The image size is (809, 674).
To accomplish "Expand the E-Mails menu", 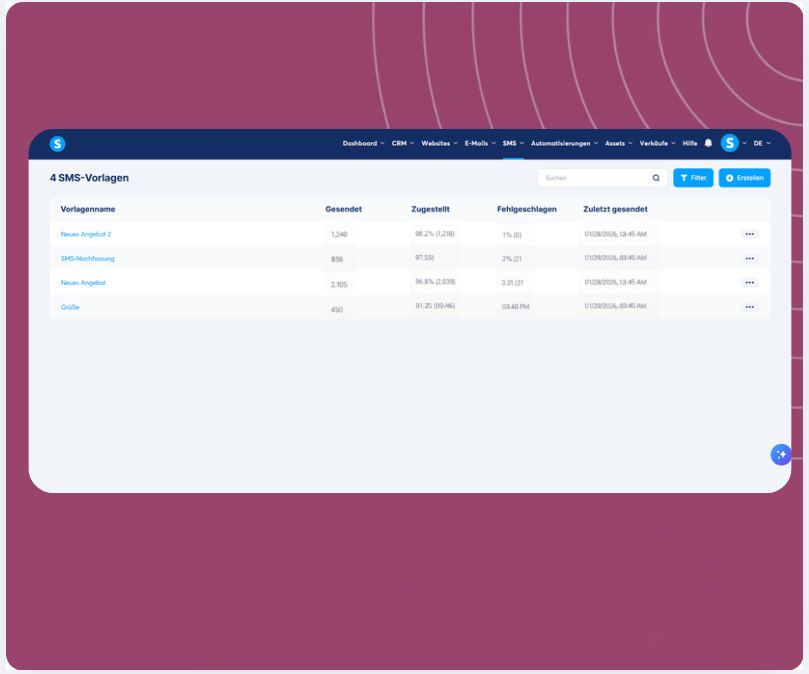I will coord(480,143).
